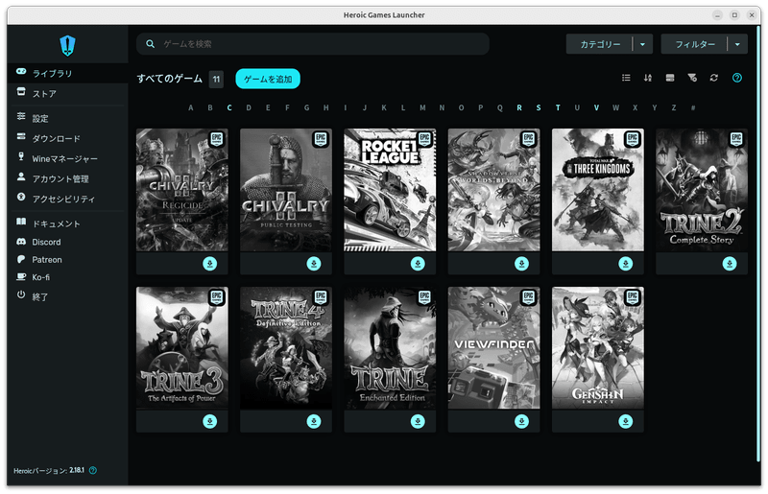The height and width of the screenshot is (494, 768).
Task: Click the refresh library icon
Action: point(714,78)
